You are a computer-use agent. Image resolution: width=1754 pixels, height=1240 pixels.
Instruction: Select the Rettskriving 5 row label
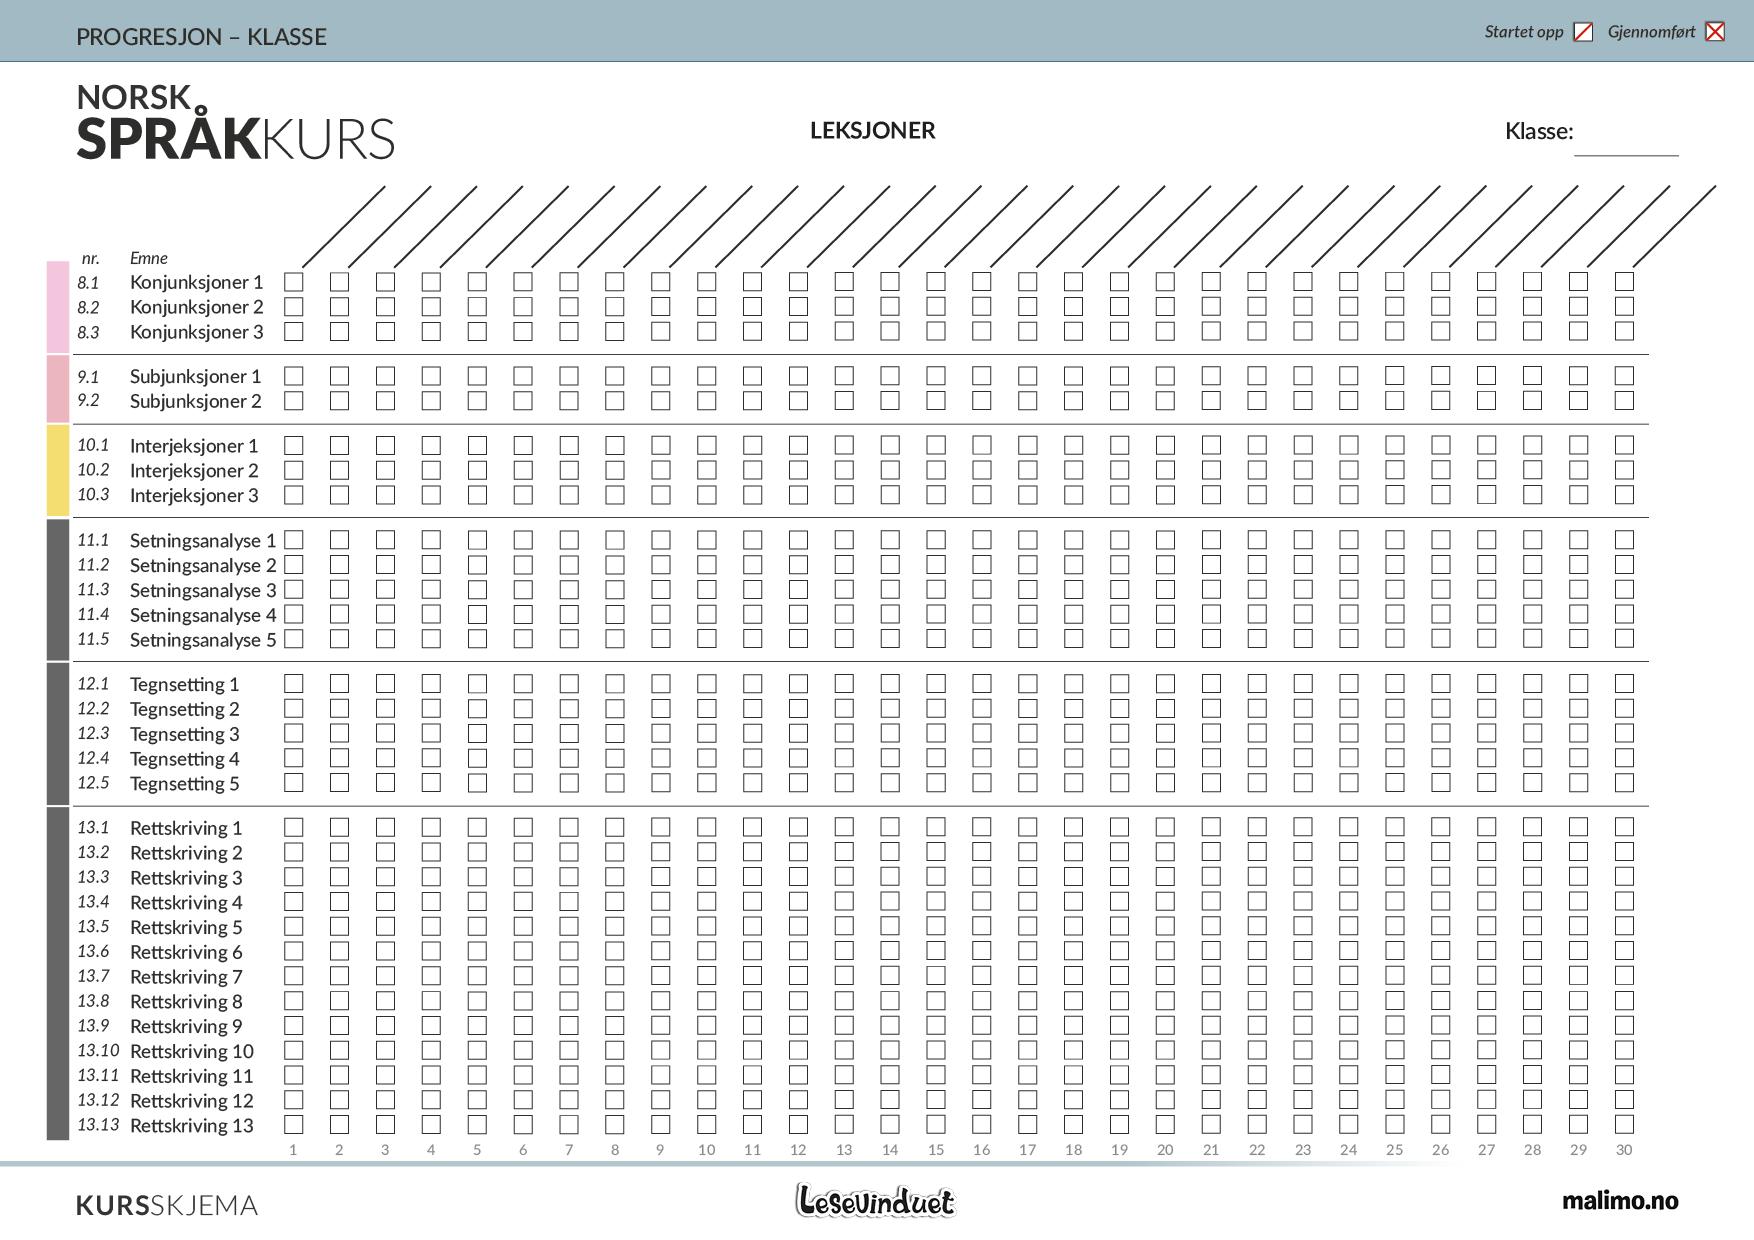click(186, 927)
